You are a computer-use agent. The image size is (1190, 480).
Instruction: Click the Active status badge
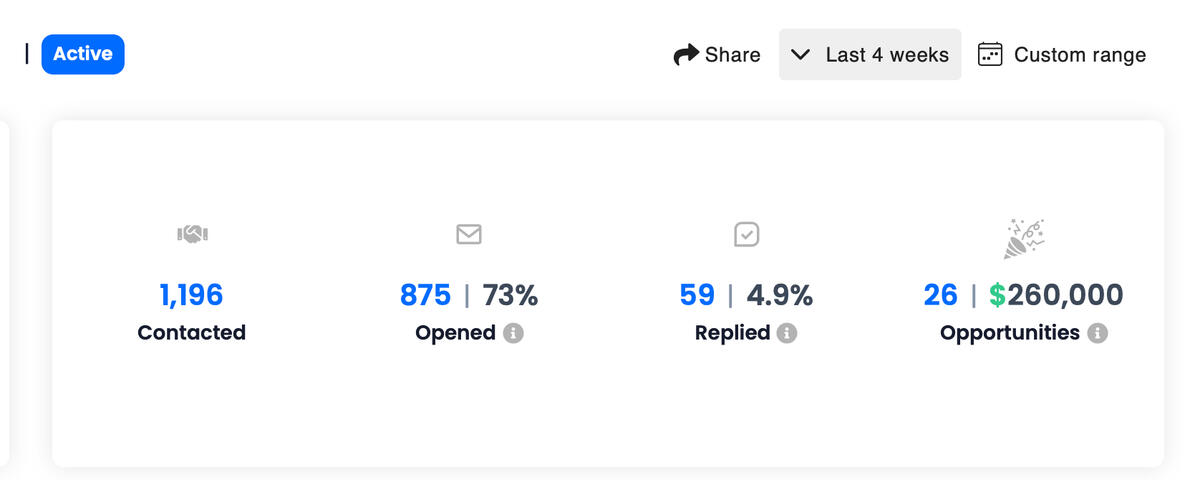tap(83, 54)
